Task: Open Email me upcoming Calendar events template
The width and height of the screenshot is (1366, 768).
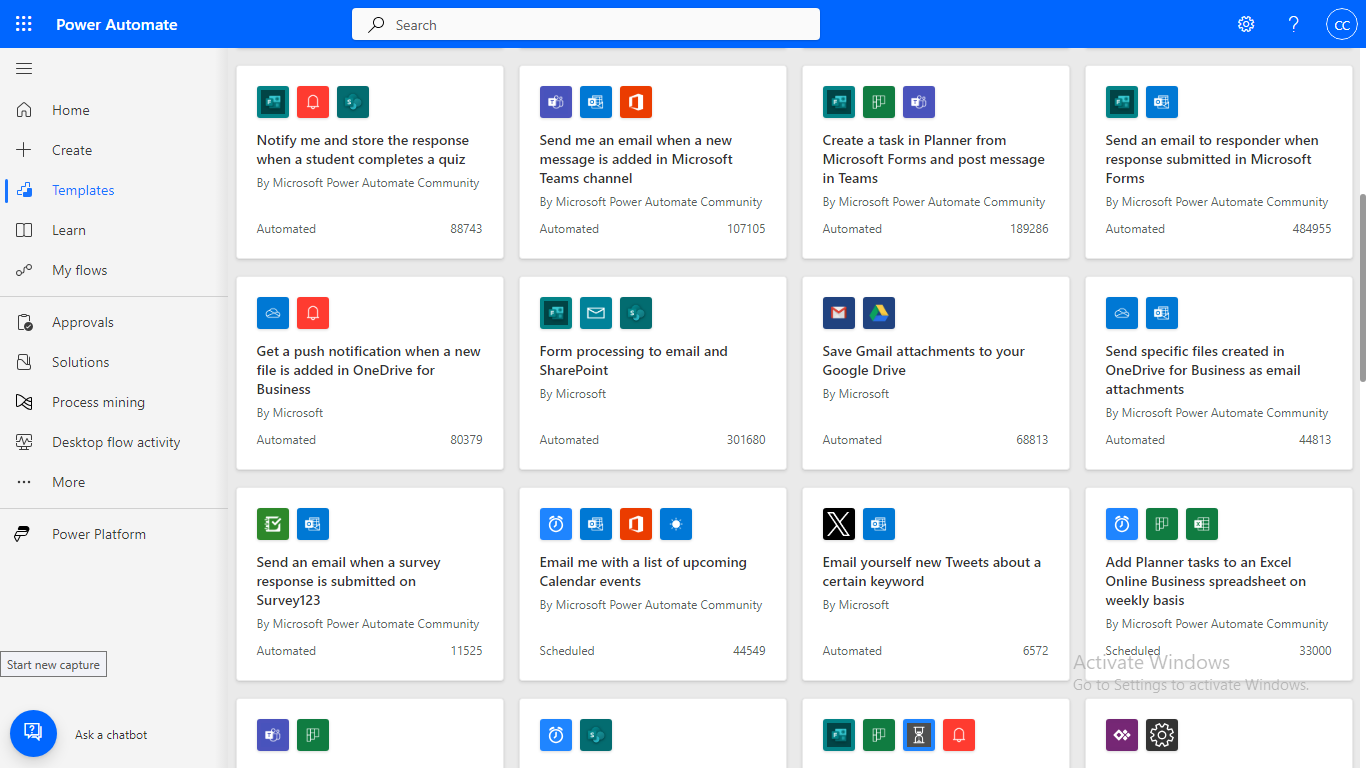Action: [x=642, y=571]
